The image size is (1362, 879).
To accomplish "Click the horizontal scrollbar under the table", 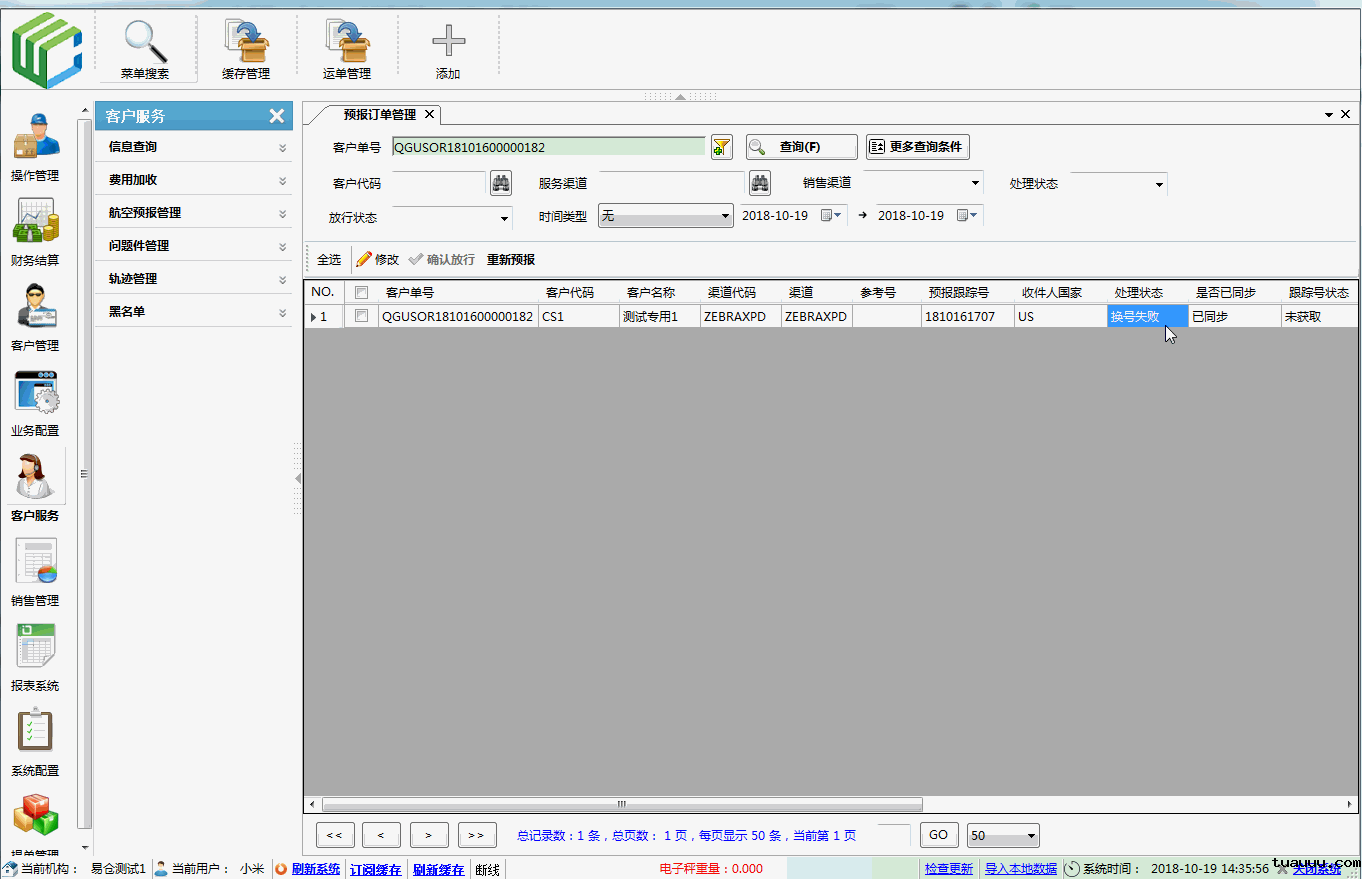I will 620,804.
